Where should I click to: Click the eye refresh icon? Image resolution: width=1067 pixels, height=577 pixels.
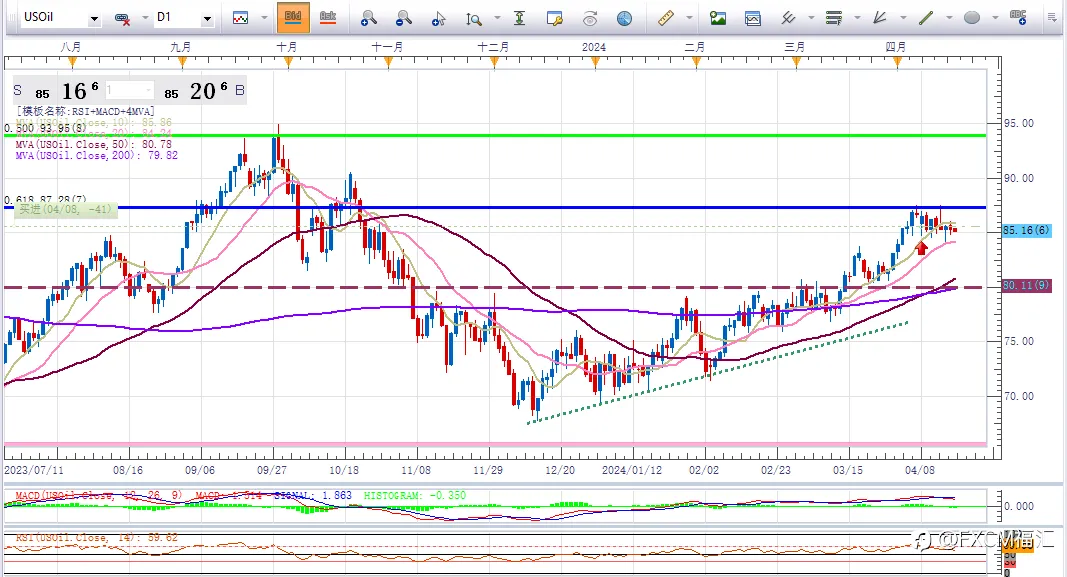click(x=590, y=18)
